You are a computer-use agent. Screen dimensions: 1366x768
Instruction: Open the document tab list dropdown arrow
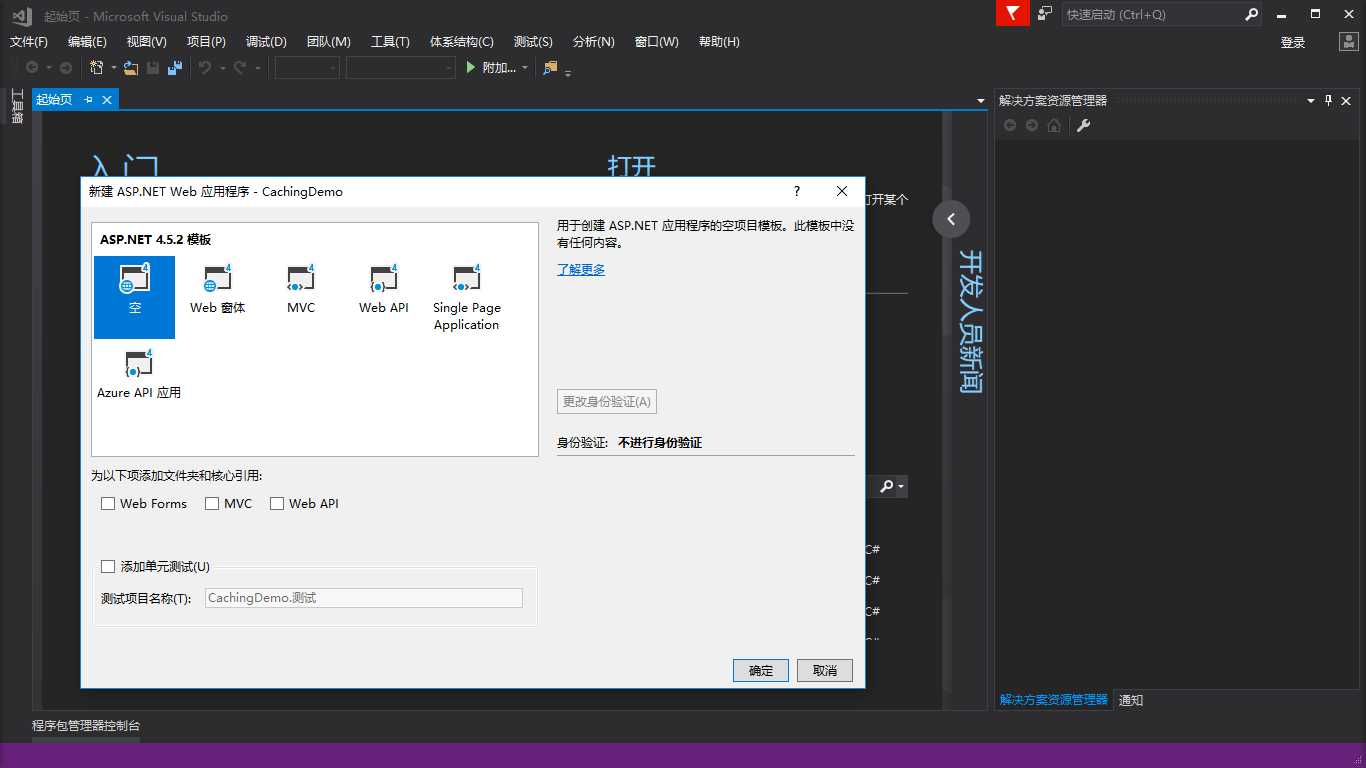point(981,100)
